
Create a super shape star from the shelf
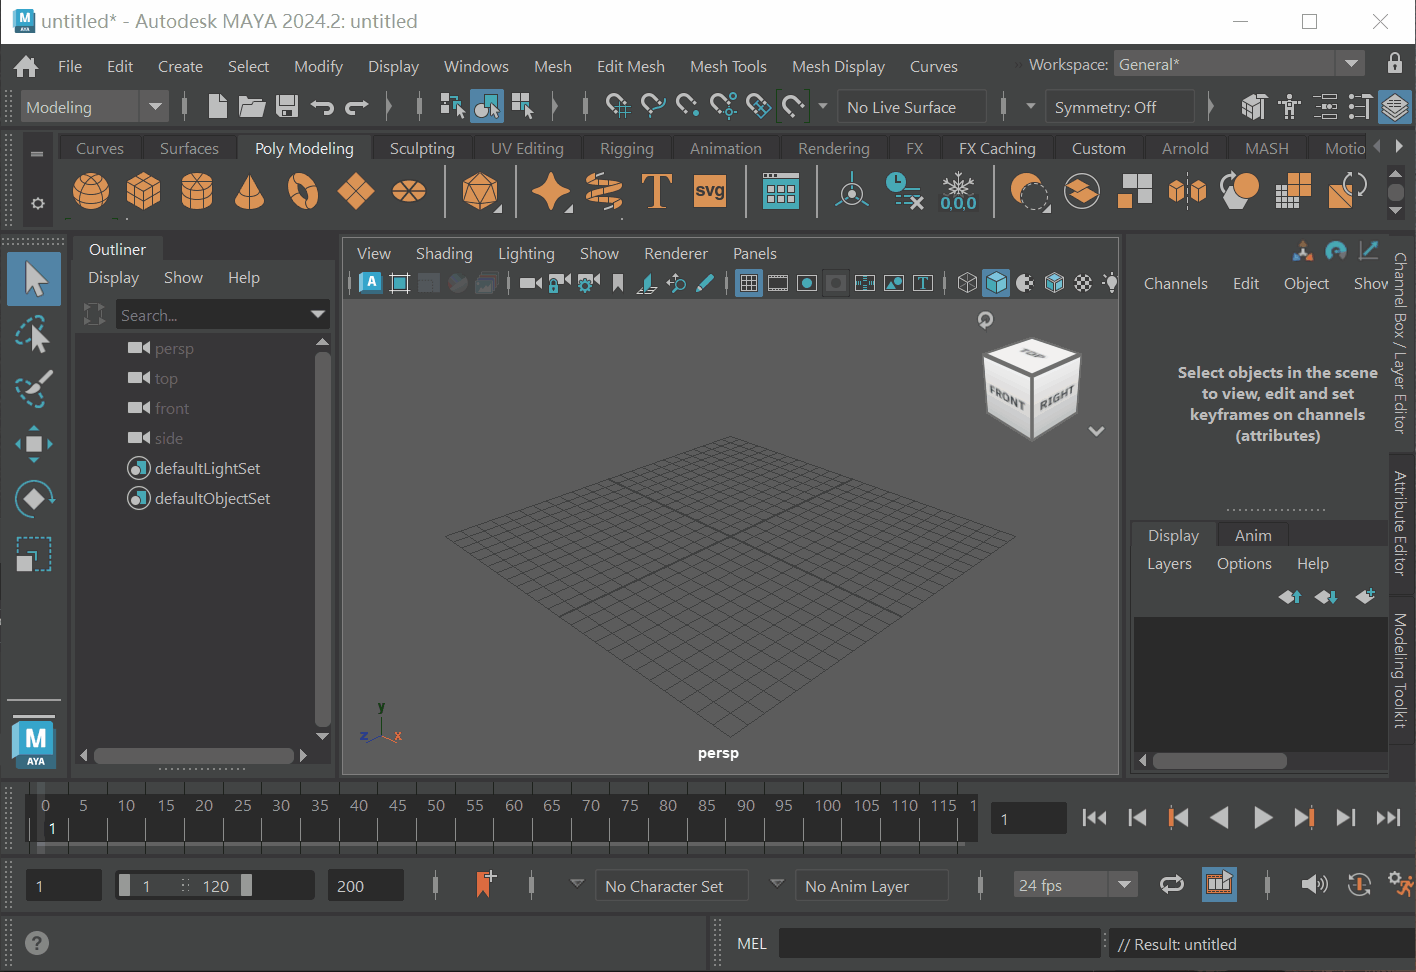click(550, 190)
